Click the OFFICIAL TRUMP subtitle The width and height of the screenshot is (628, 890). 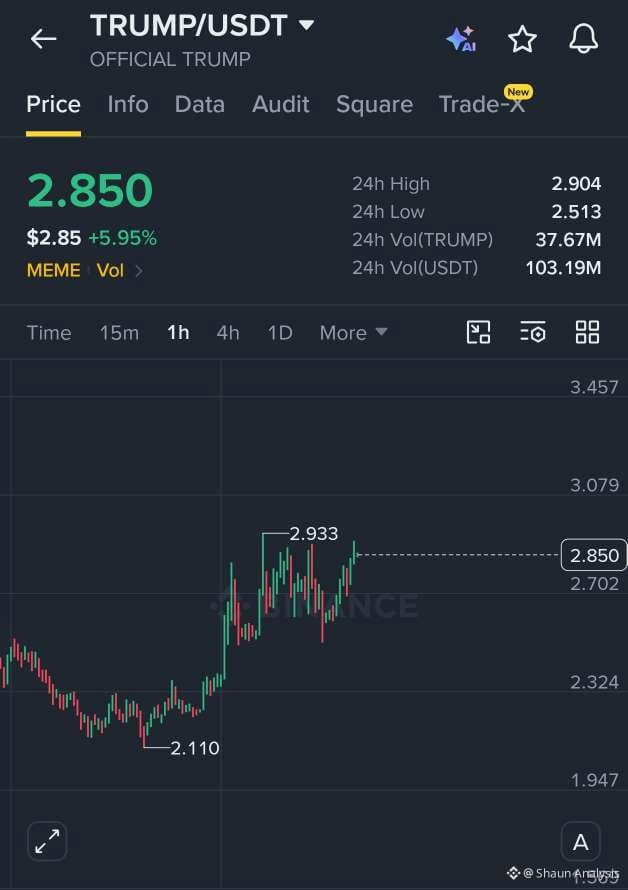[x=170, y=59]
